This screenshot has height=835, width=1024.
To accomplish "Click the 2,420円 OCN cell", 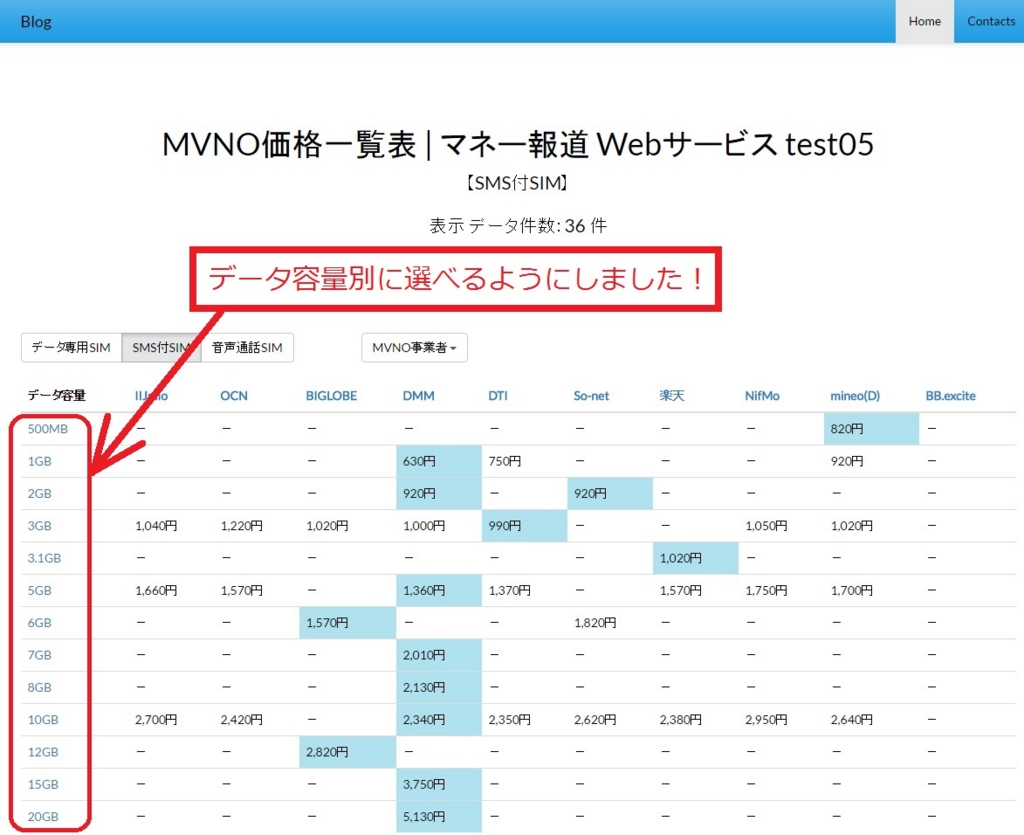I will [257, 720].
